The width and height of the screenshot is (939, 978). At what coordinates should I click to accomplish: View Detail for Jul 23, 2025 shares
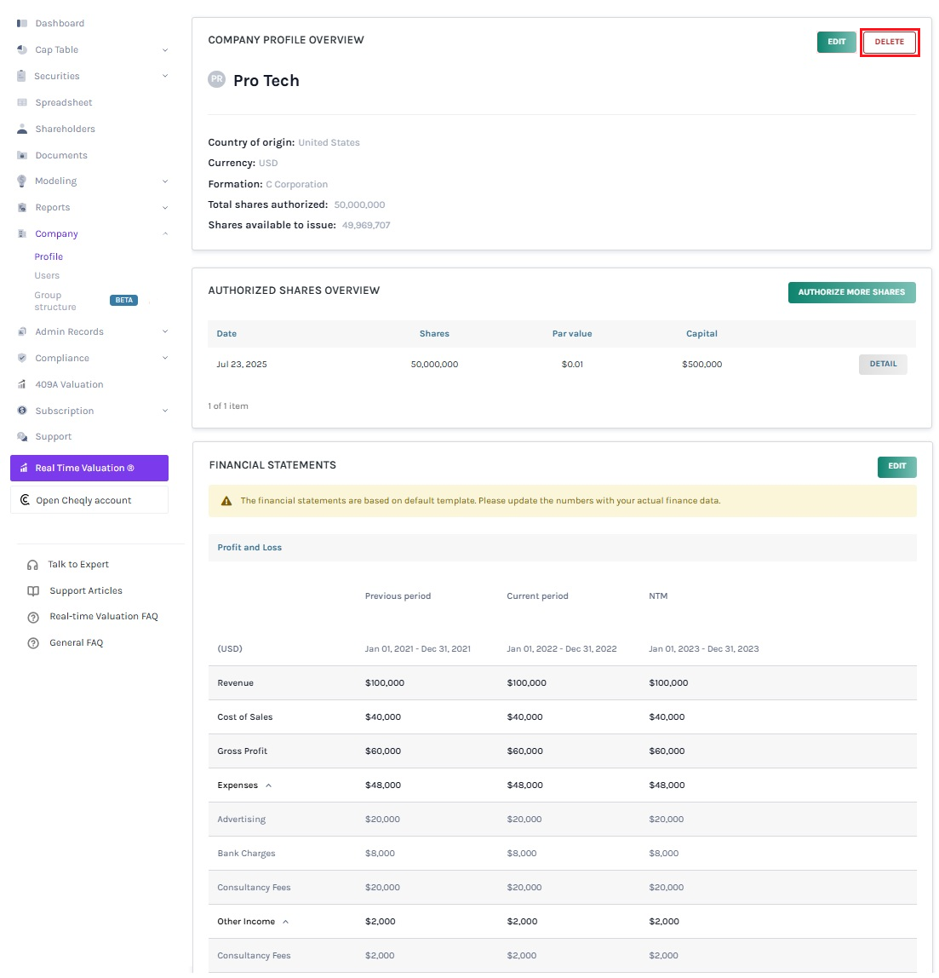coord(883,364)
